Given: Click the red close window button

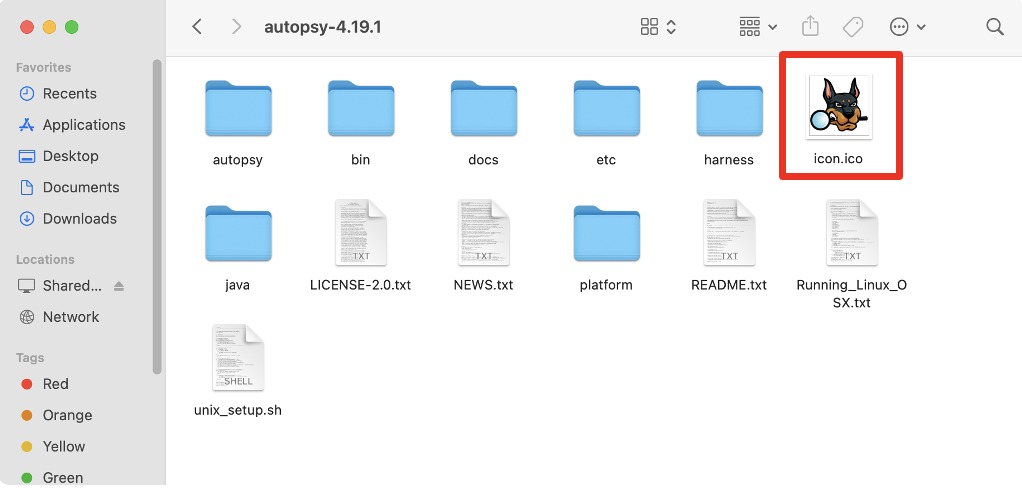Looking at the screenshot, I should [27, 27].
